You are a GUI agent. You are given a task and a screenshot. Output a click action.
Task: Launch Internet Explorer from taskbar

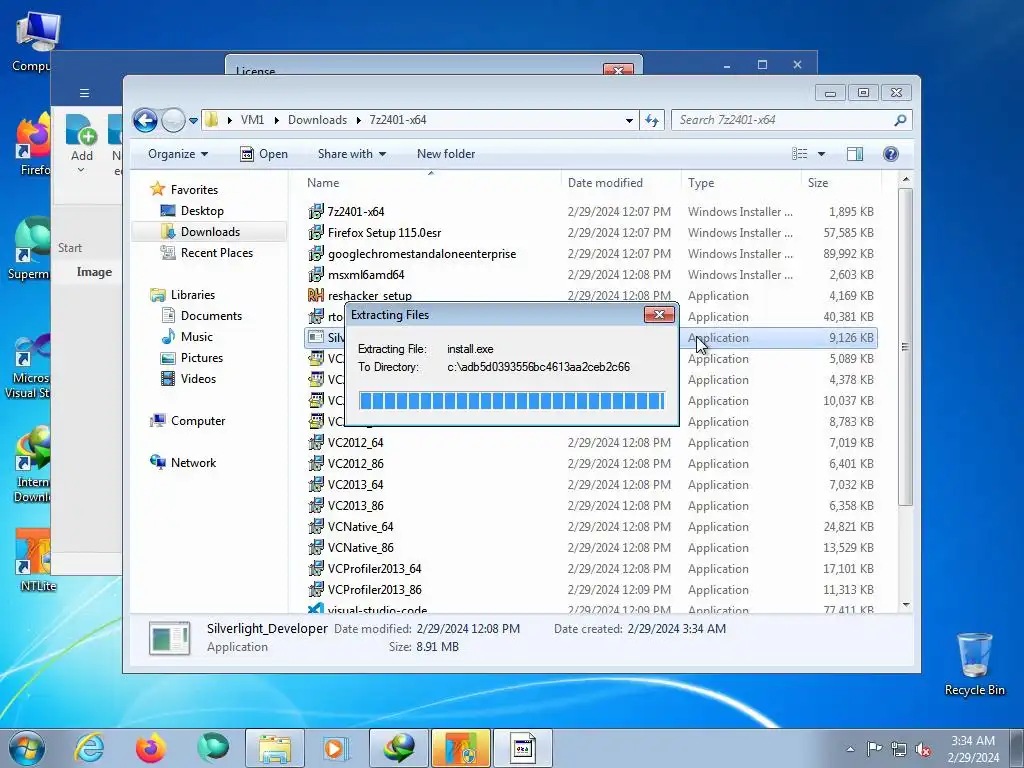[88, 748]
